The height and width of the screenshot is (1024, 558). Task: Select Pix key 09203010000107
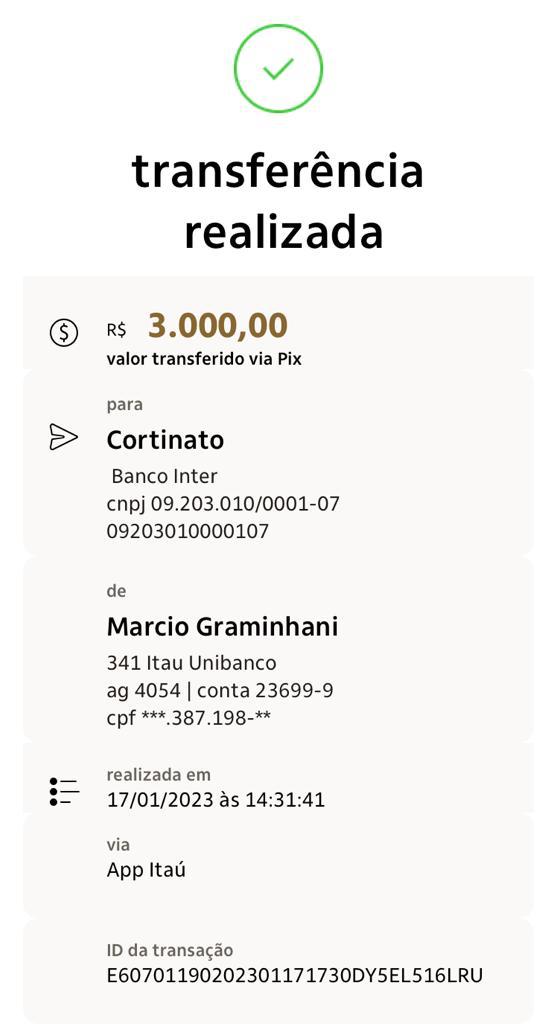(x=188, y=532)
